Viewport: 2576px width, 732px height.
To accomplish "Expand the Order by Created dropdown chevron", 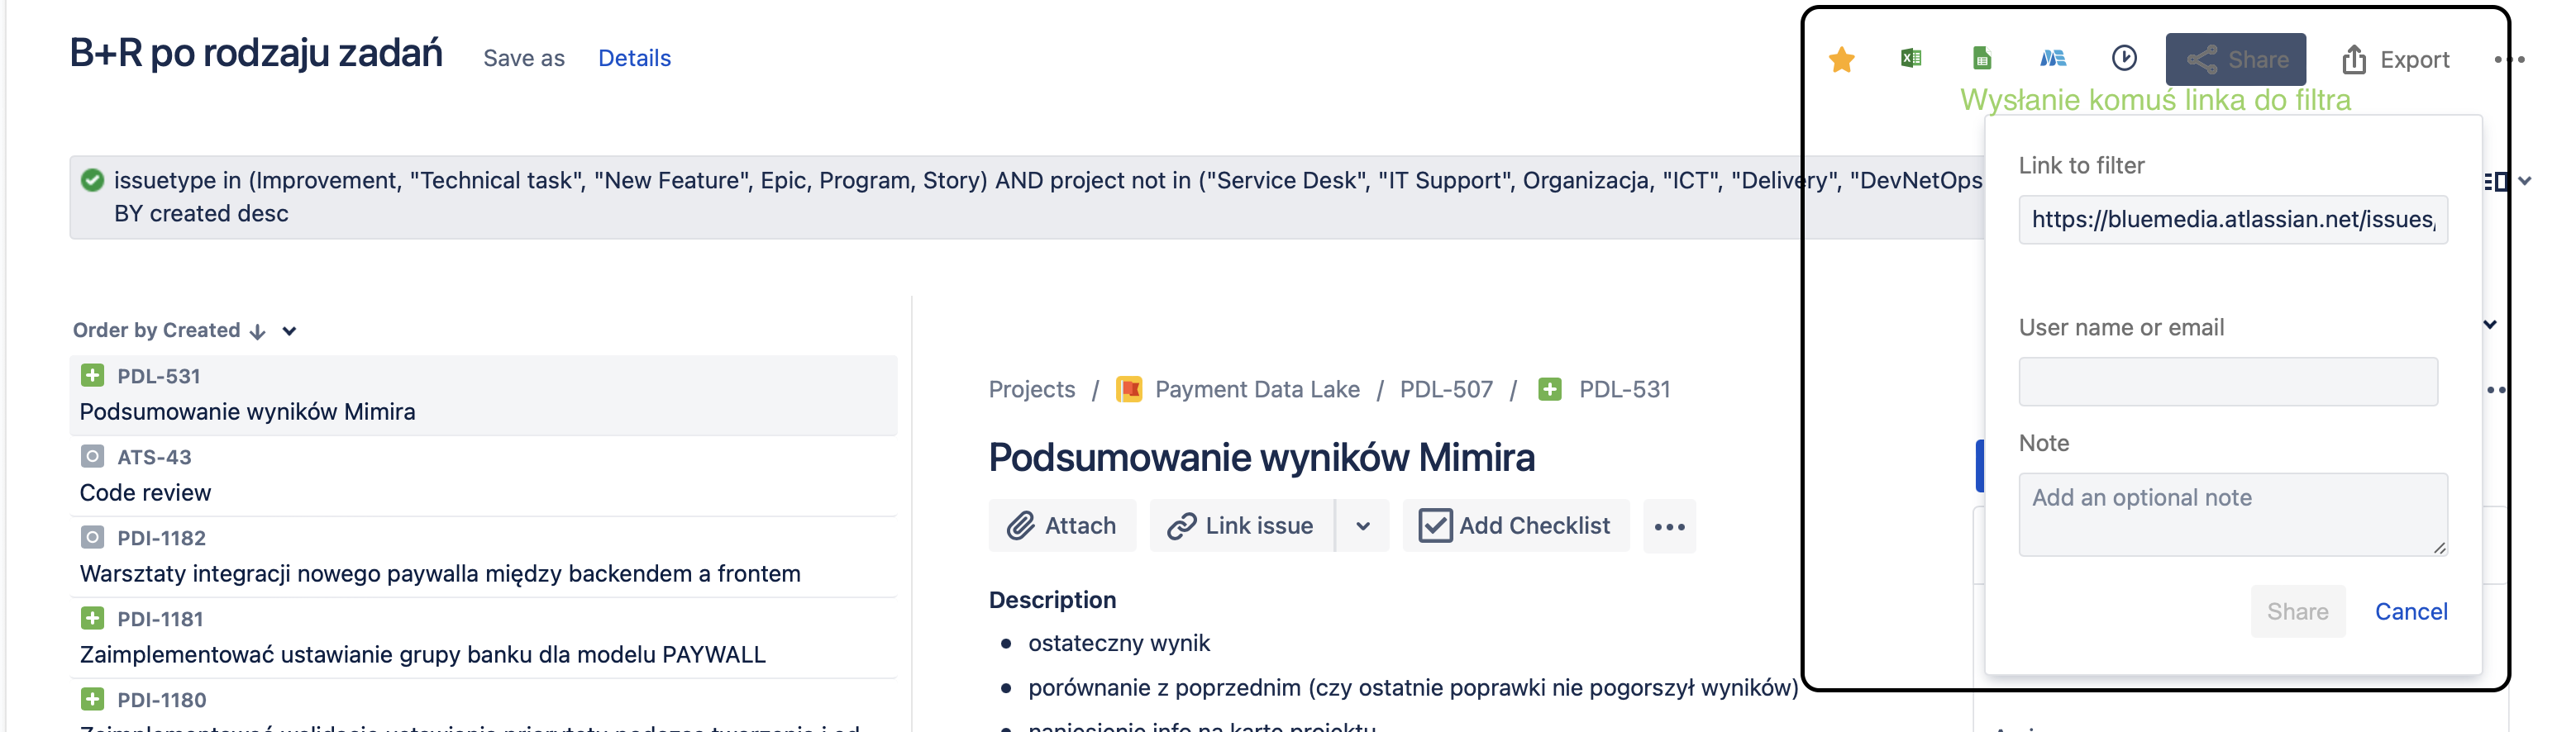I will pos(290,331).
